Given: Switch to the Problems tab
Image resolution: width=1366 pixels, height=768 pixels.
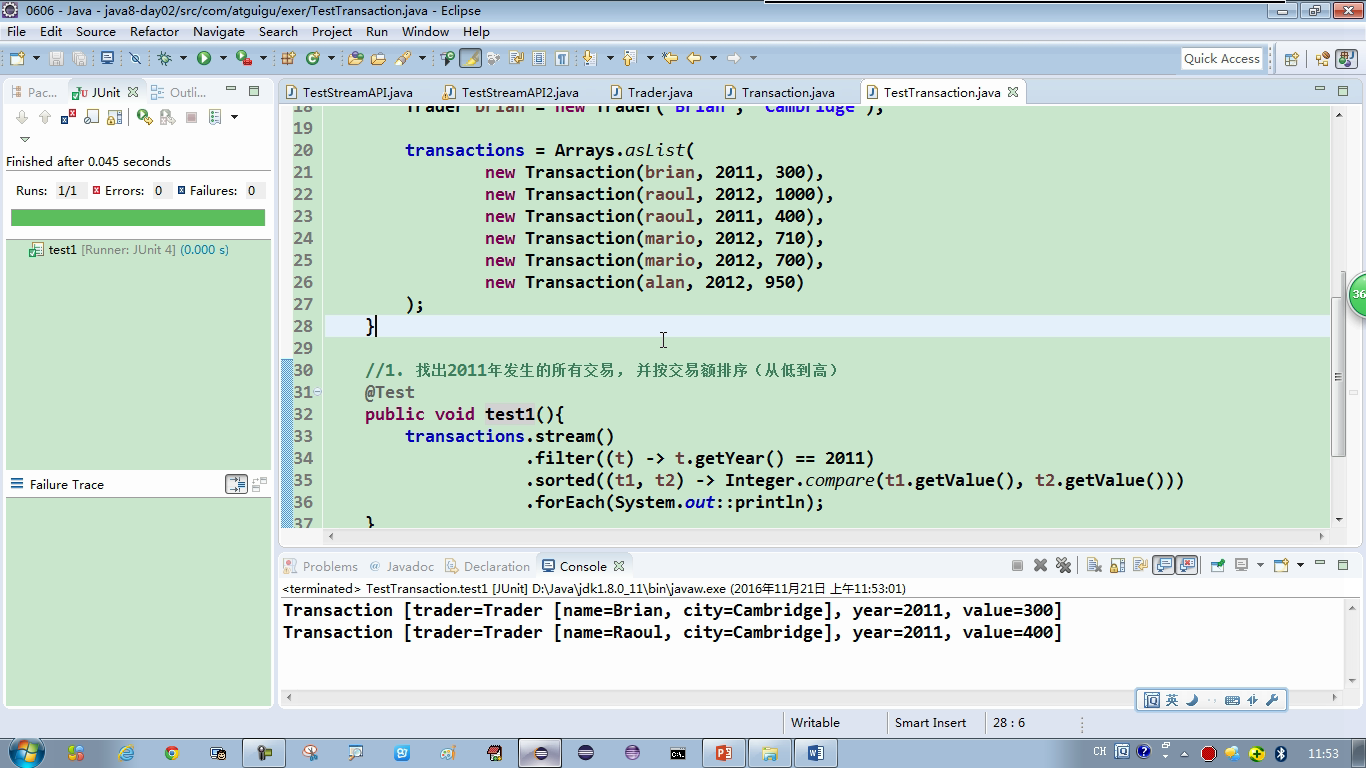Looking at the screenshot, I should coord(320,566).
